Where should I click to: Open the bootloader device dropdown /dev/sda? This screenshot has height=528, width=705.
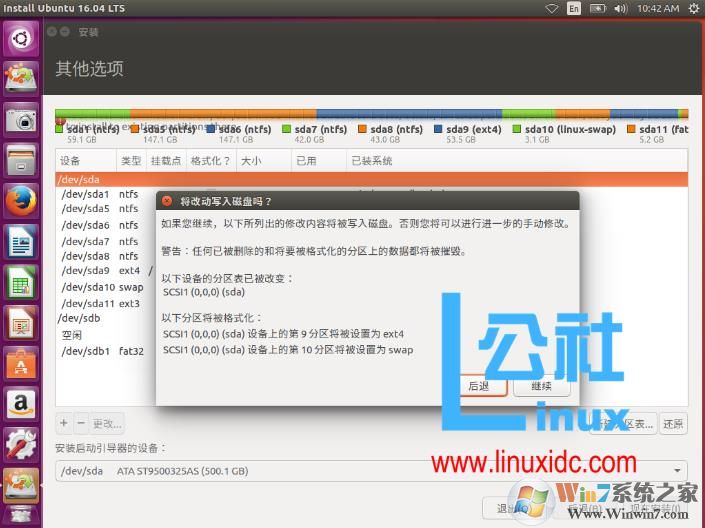pos(371,471)
